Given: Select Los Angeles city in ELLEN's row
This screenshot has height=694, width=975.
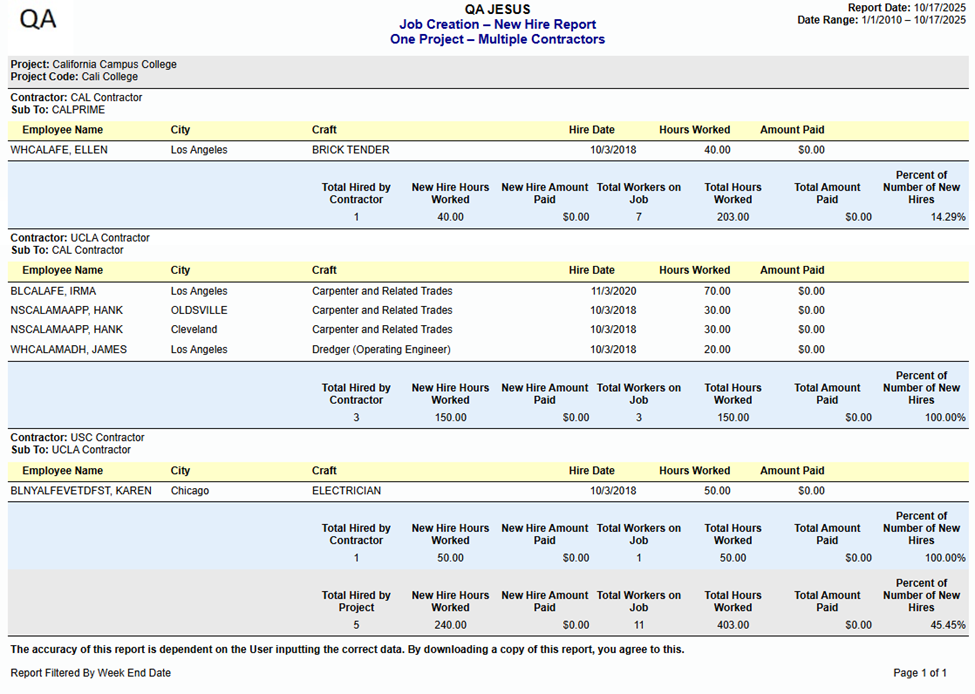Looking at the screenshot, I should pos(199,150).
